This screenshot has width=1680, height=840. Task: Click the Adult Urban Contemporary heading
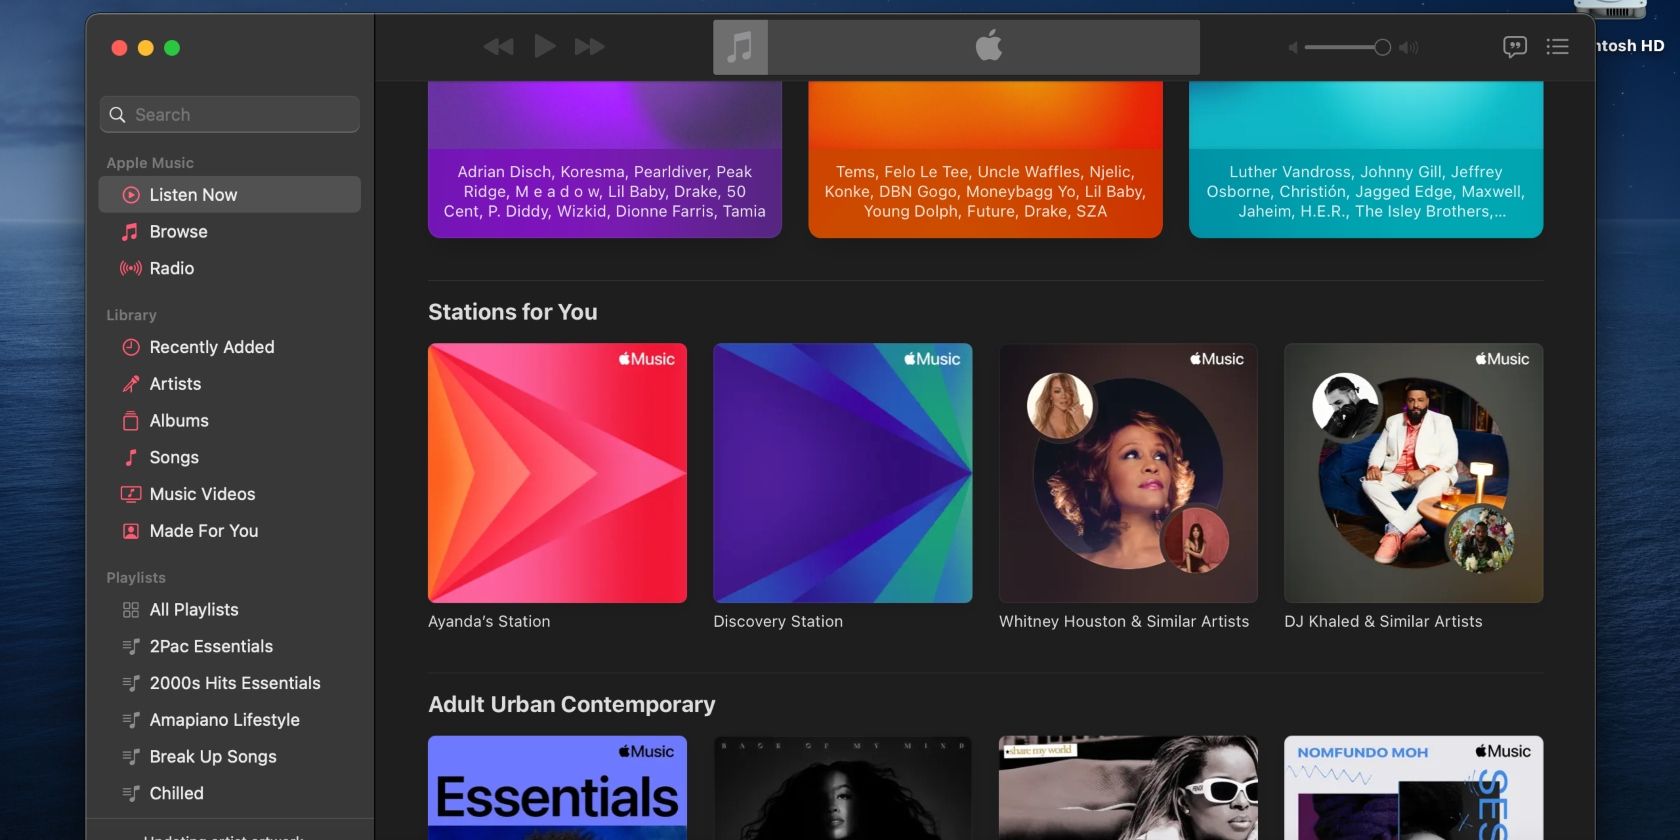572,705
